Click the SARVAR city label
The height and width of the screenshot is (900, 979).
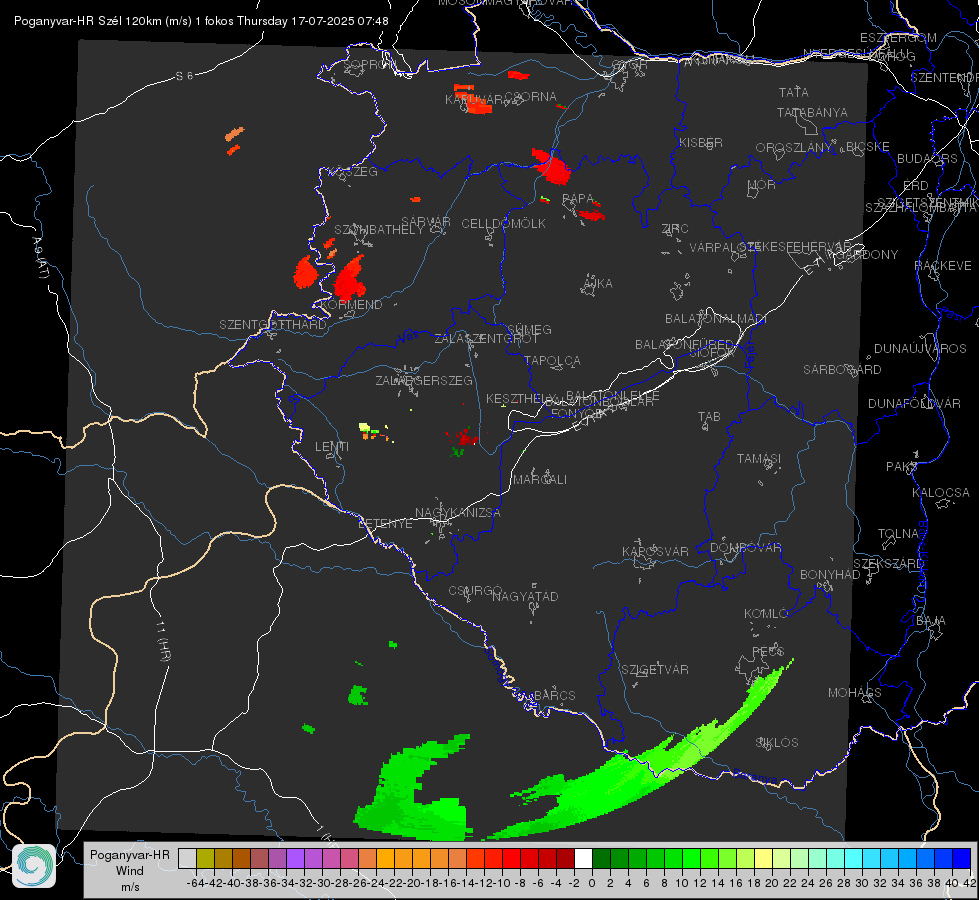426,222
